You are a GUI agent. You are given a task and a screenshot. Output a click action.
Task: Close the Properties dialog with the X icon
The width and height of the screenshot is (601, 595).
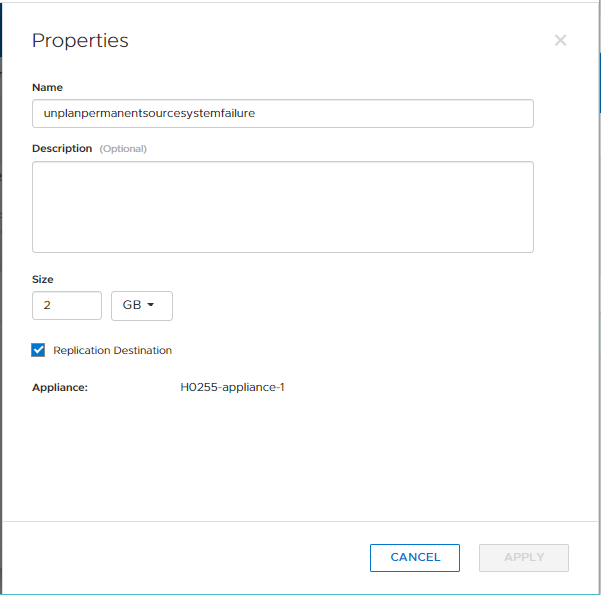[560, 40]
